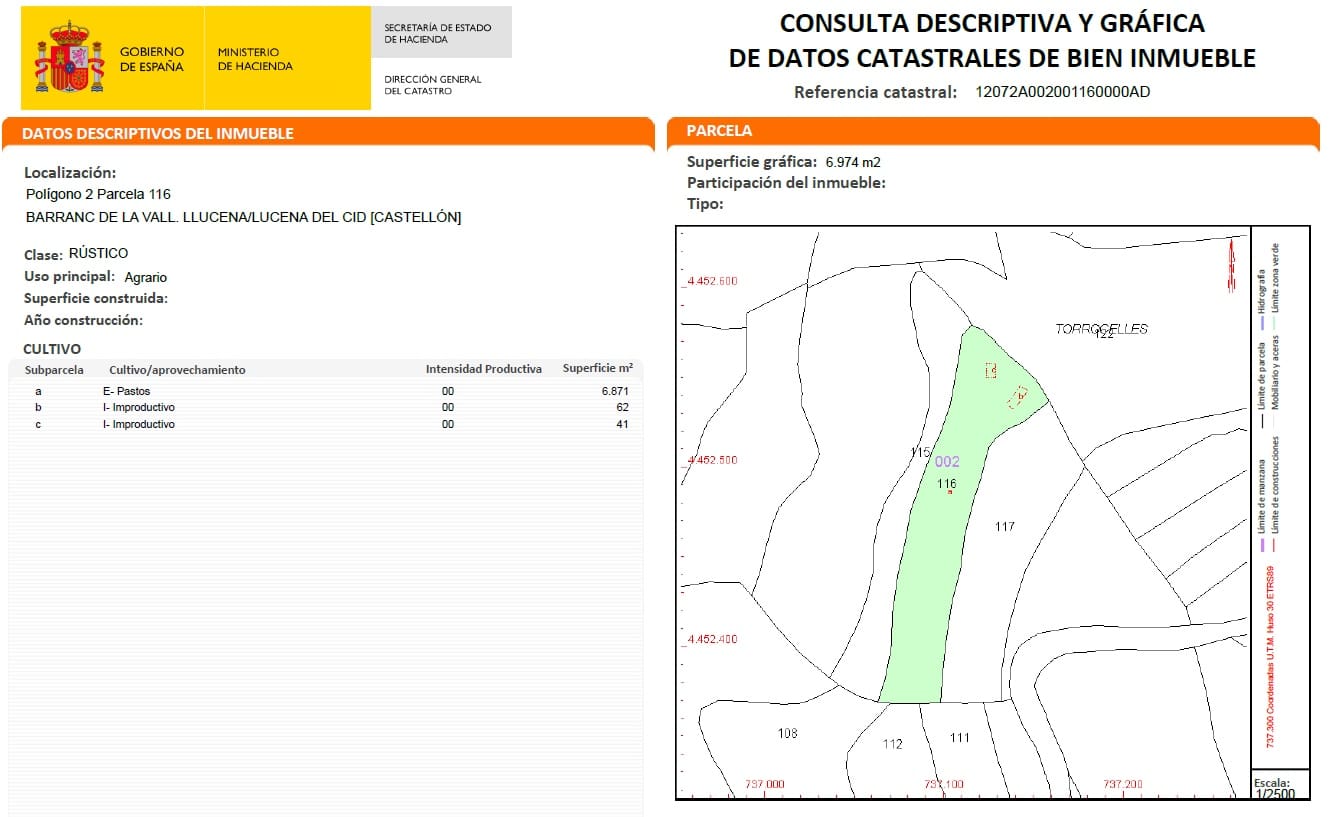Click I- Improductivo in subparcela c row

click(x=139, y=424)
